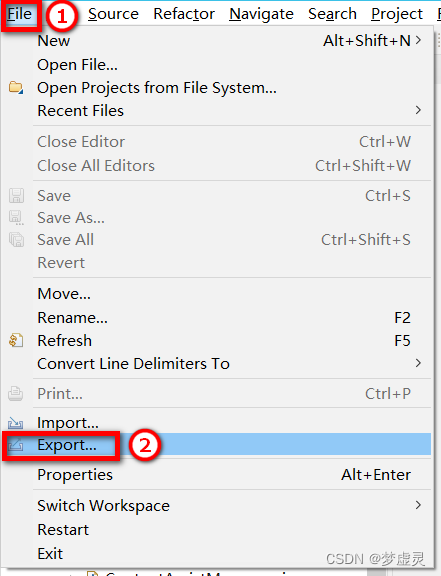Open the Navigate menu
Image resolution: width=441 pixels, height=576 pixels.
[261, 14]
